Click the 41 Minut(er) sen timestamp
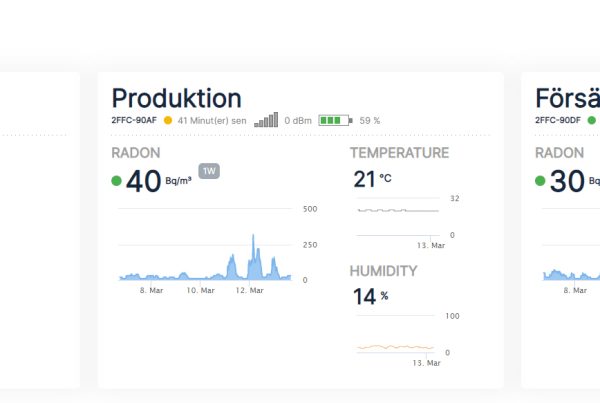Image resolution: width=600 pixels, height=403 pixels. click(x=212, y=121)
